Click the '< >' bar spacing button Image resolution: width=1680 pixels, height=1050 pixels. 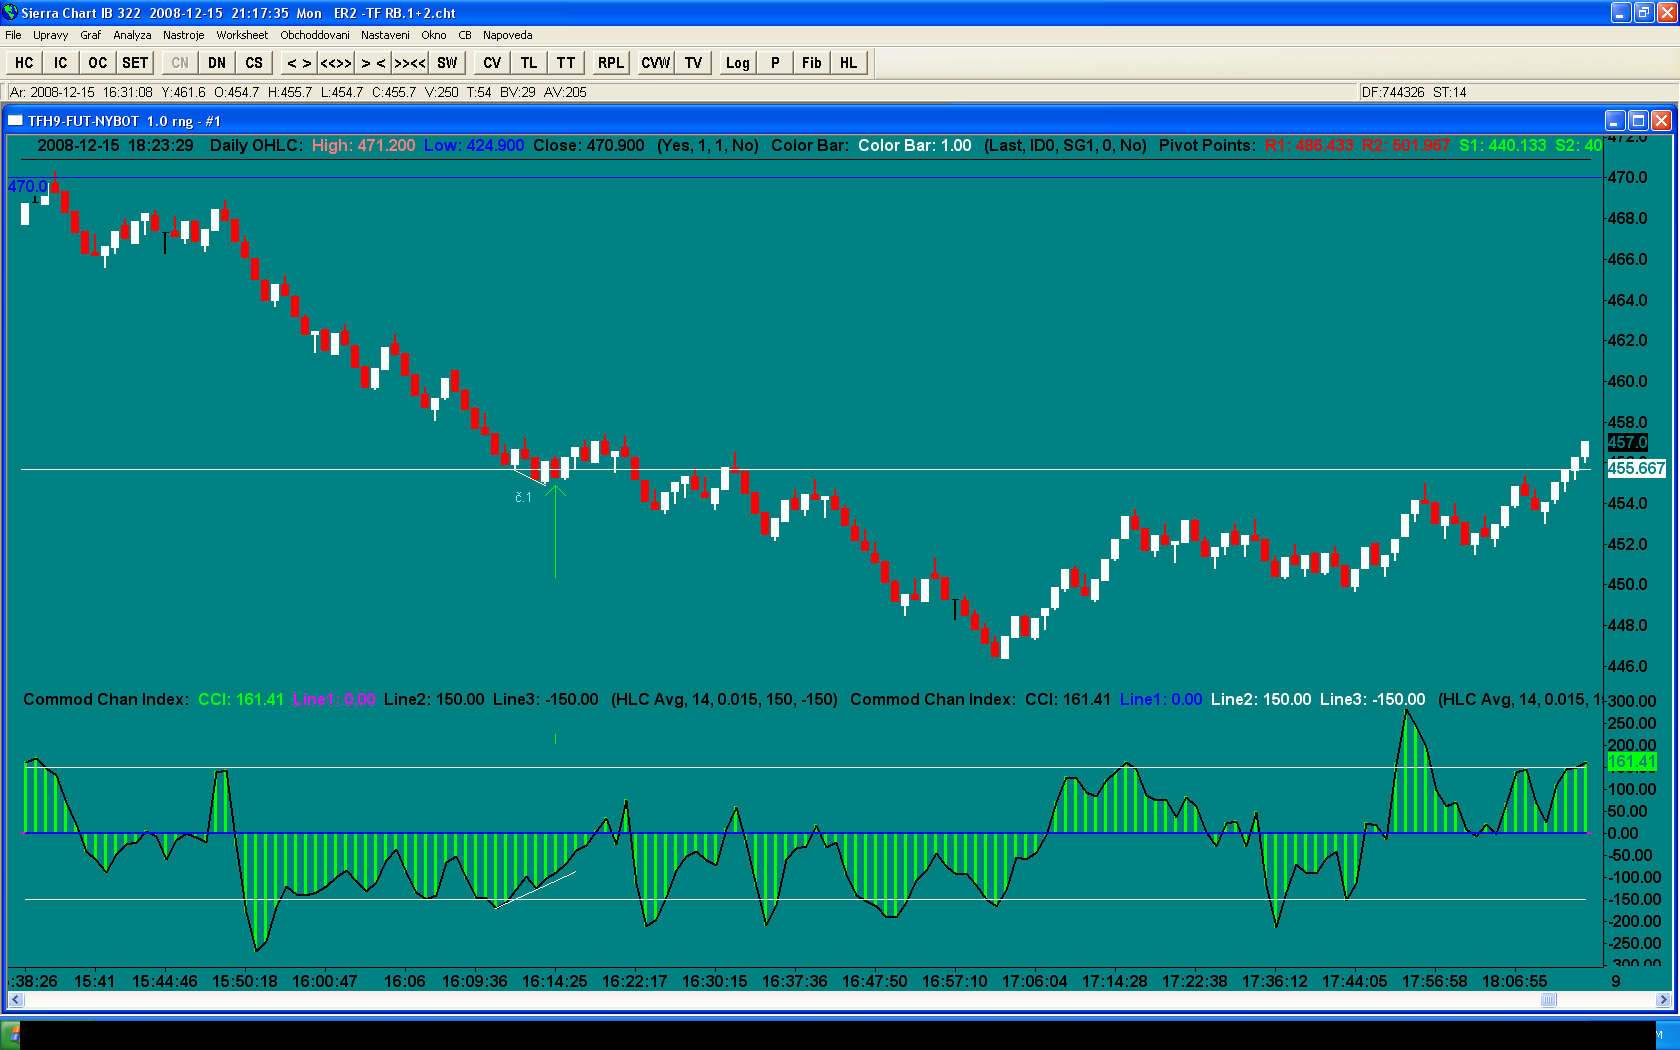point(299,63)
